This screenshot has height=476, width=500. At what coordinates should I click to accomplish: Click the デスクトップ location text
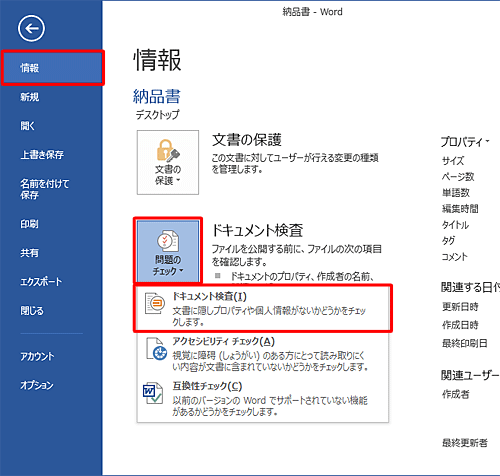click(157, 115)
